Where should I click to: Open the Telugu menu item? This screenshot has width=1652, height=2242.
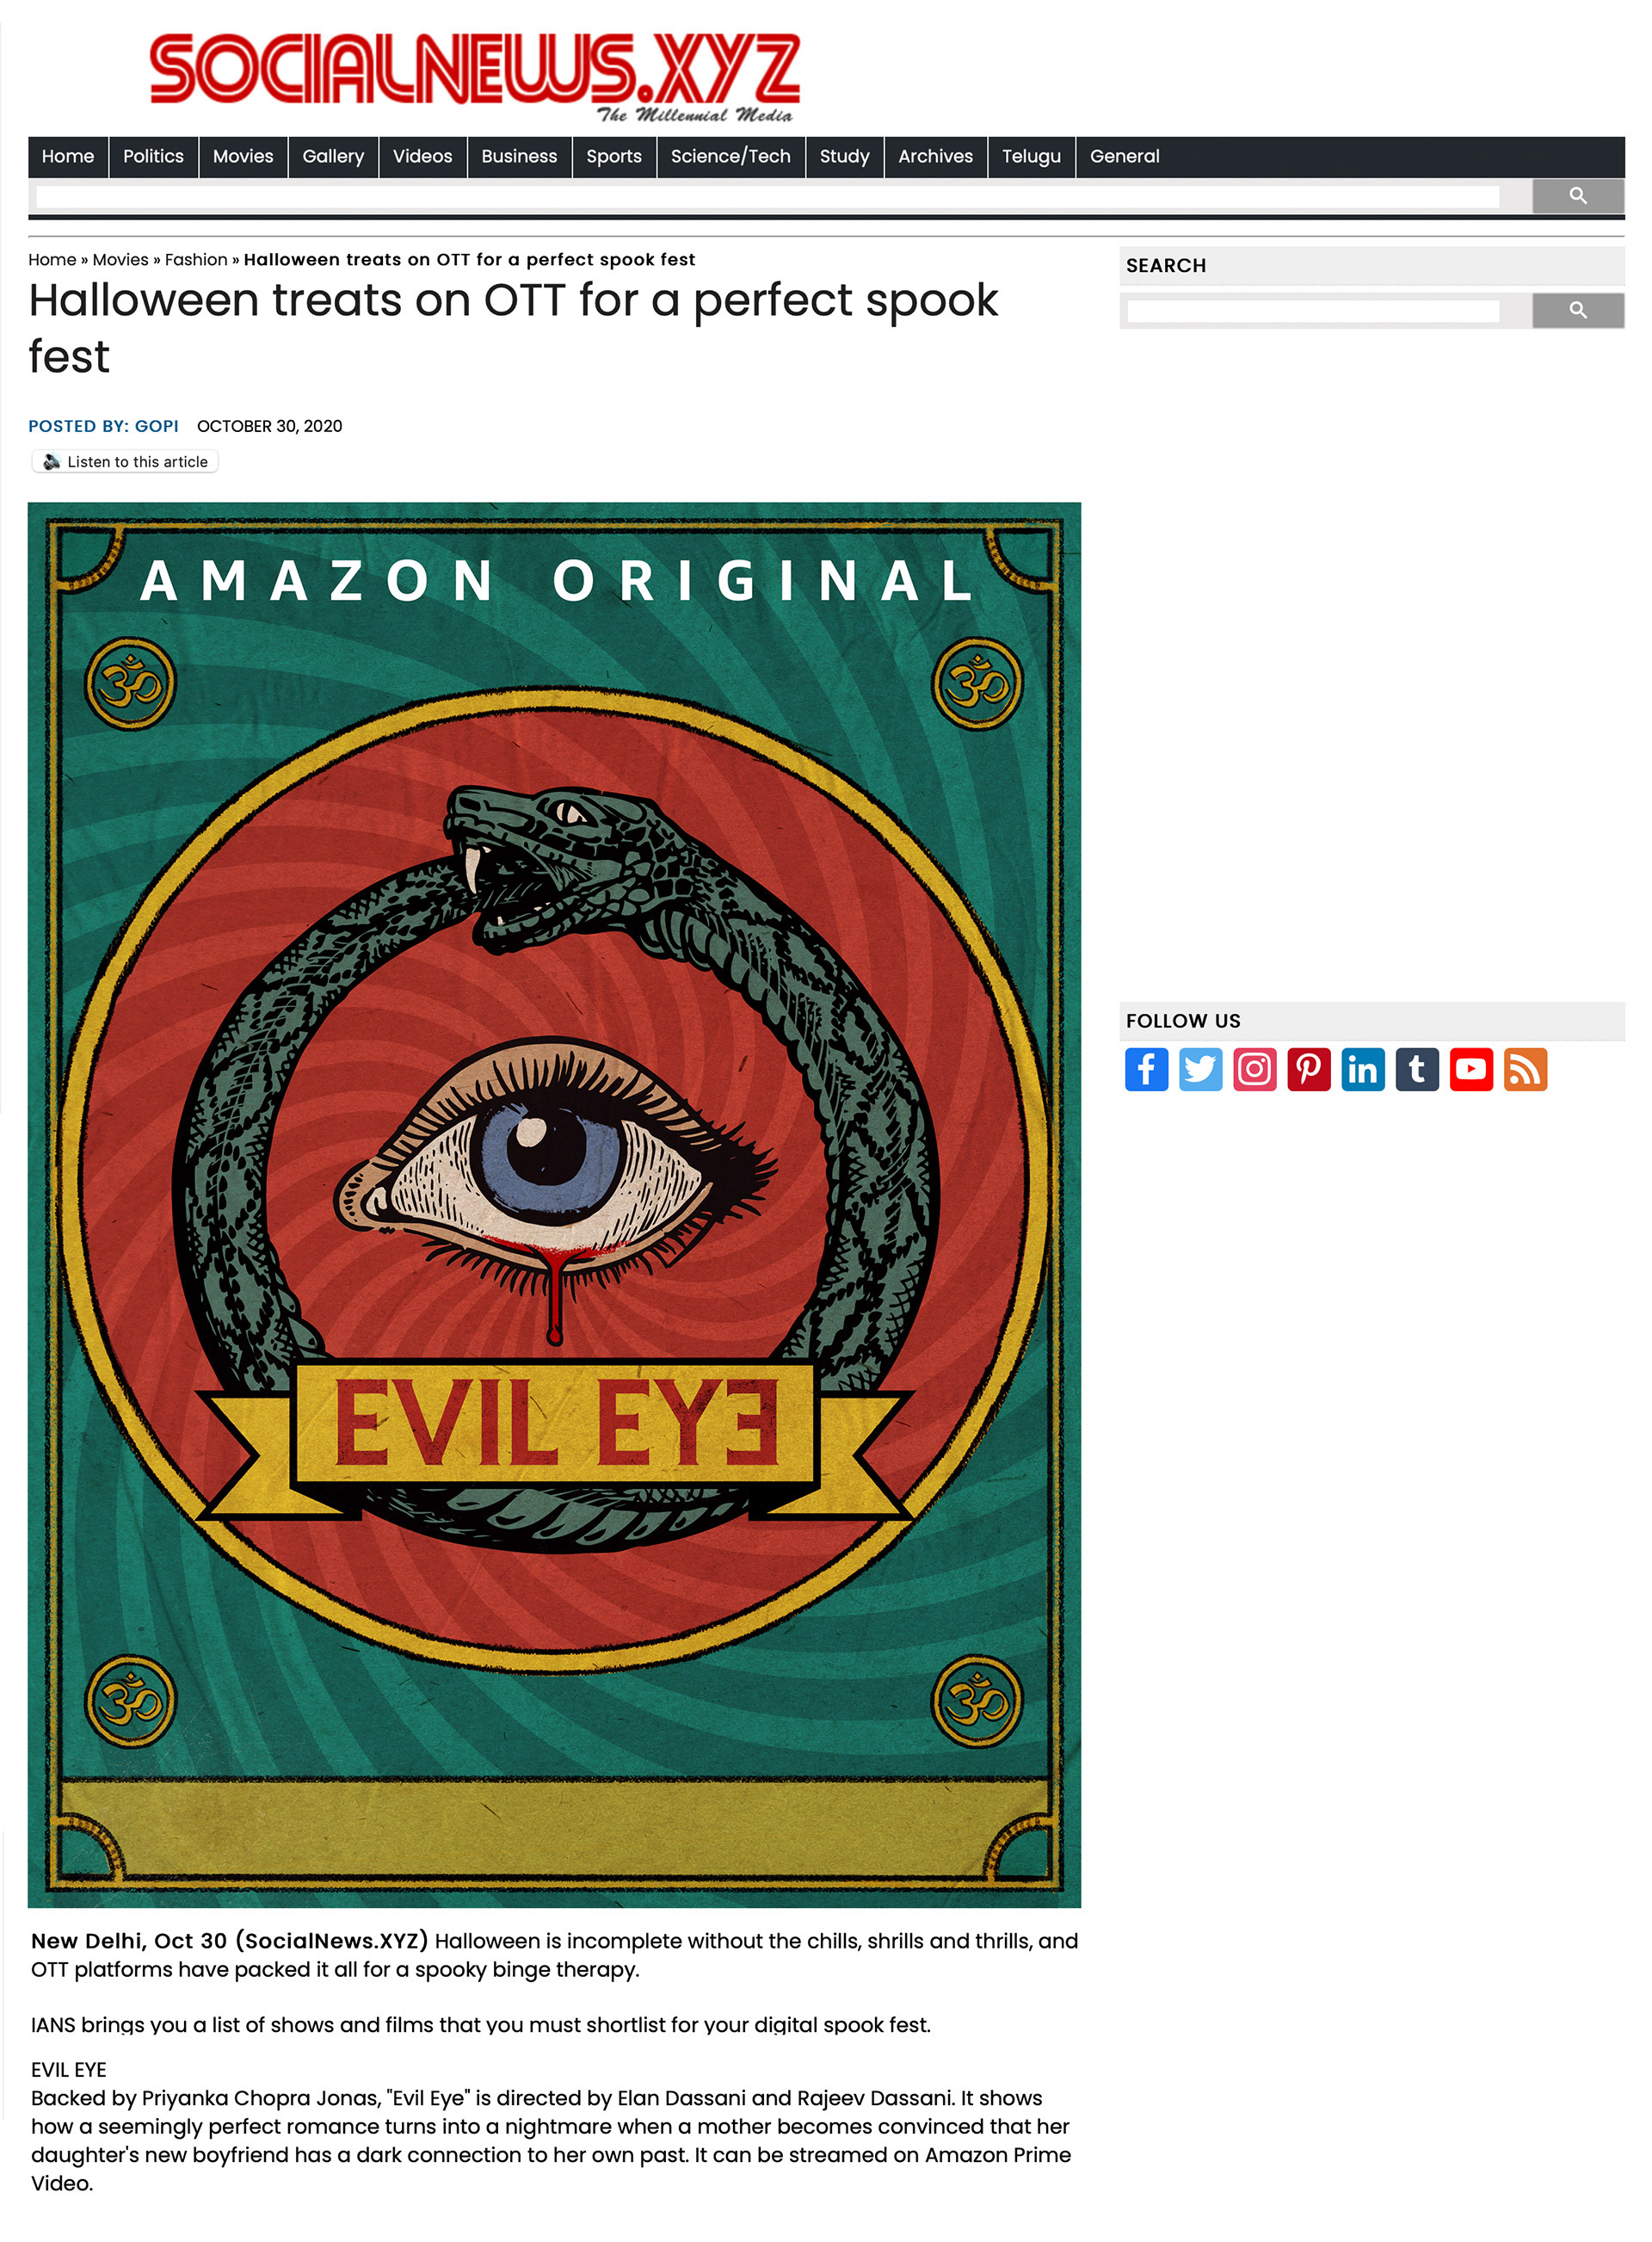tap(1031, 157)
